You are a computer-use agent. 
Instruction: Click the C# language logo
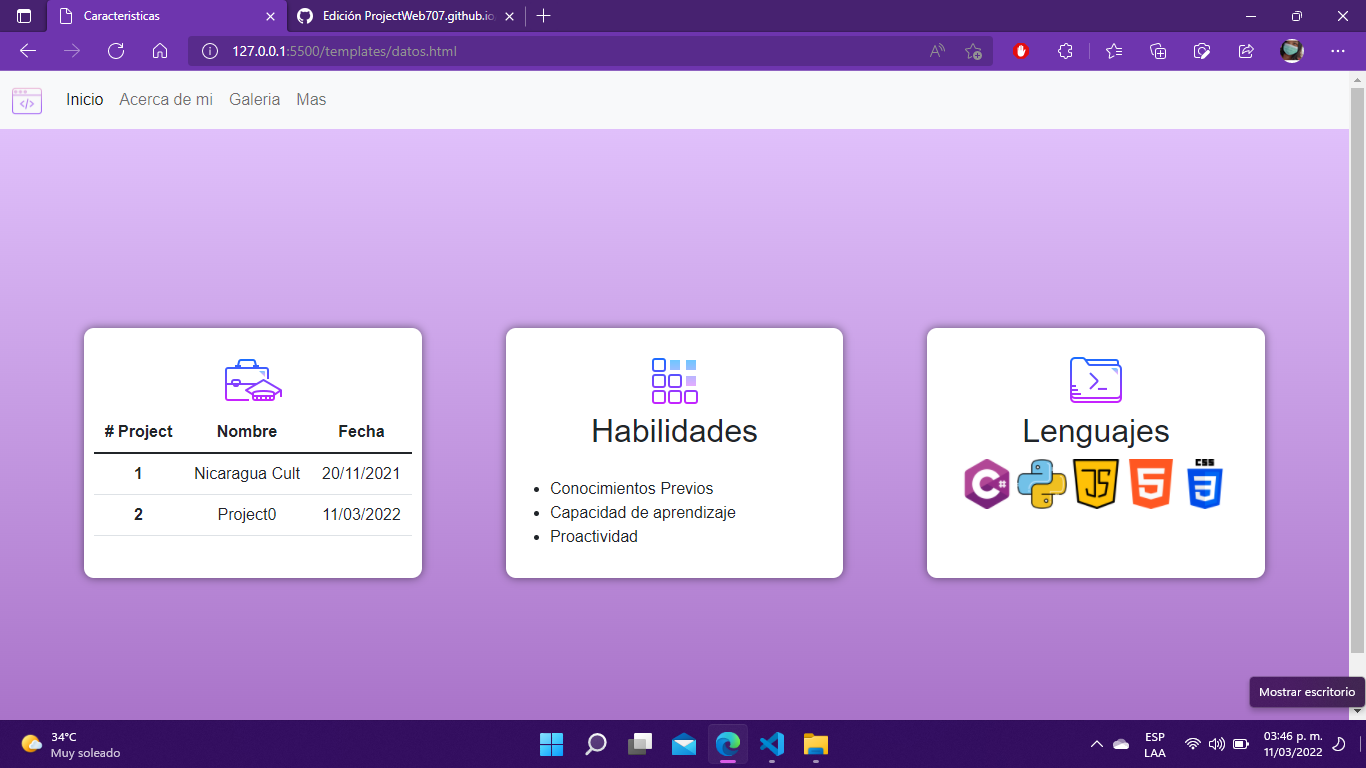point(986,485)
